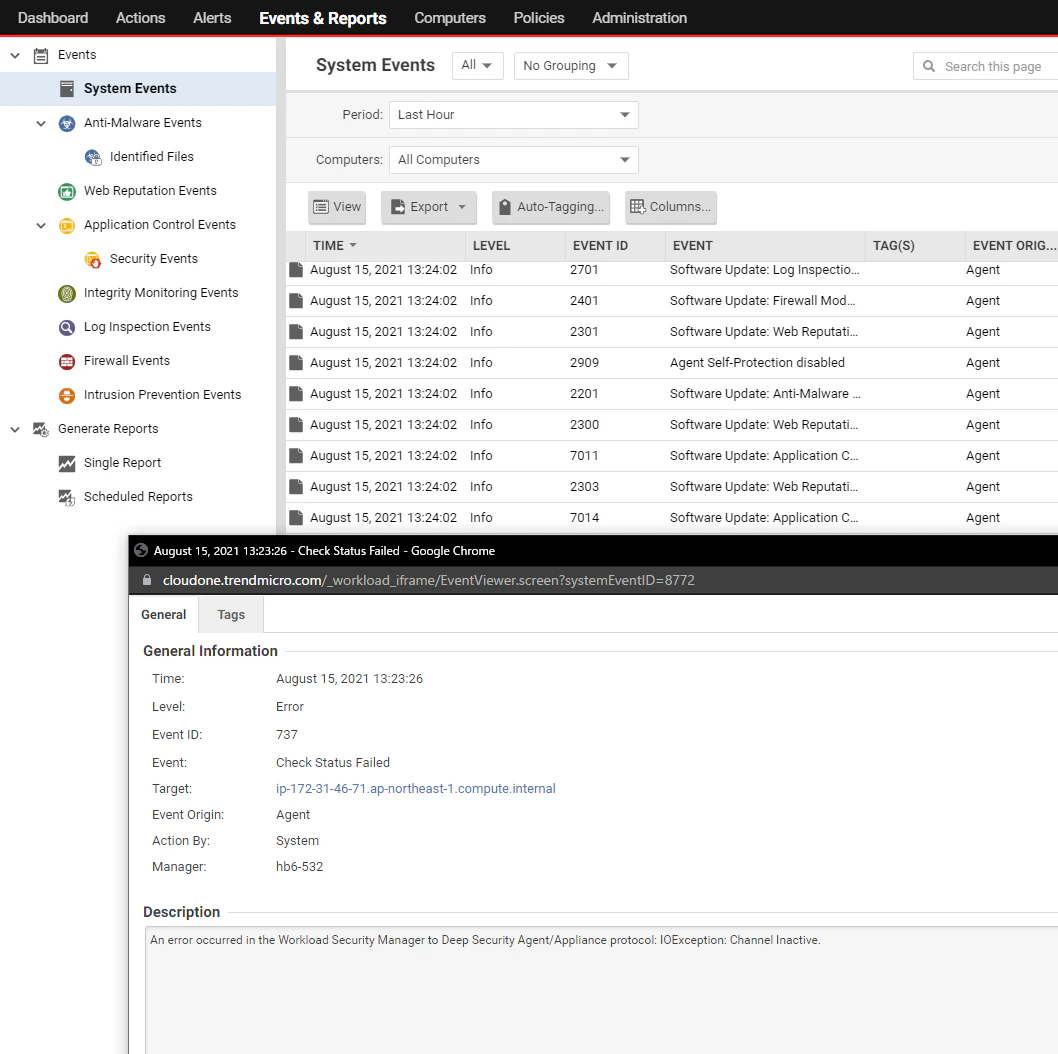Click the Scheduled Reports icon
Viewport: 1058px width, 1054px height.
tap(67, 497)
